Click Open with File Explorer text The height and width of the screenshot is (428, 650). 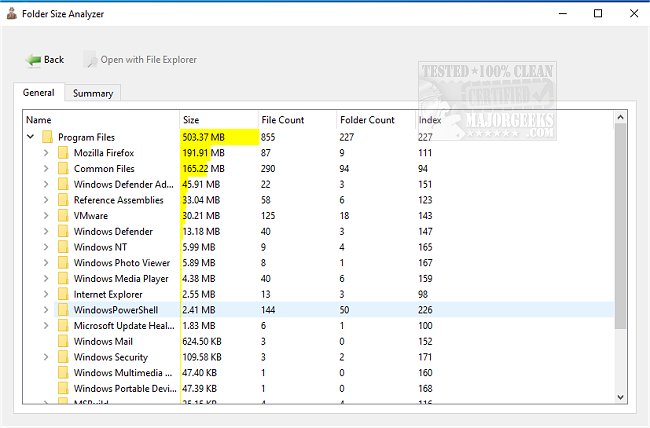pos(148,60)
